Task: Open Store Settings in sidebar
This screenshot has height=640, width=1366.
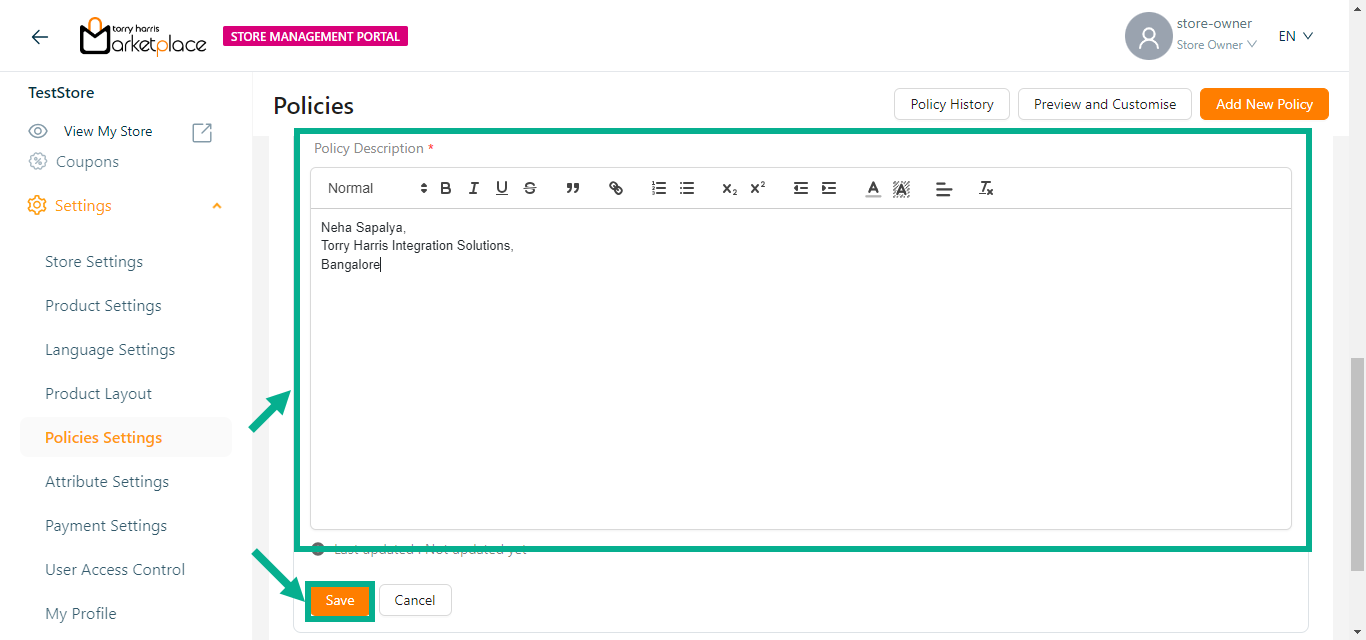Action: click(x=94, y=262)
